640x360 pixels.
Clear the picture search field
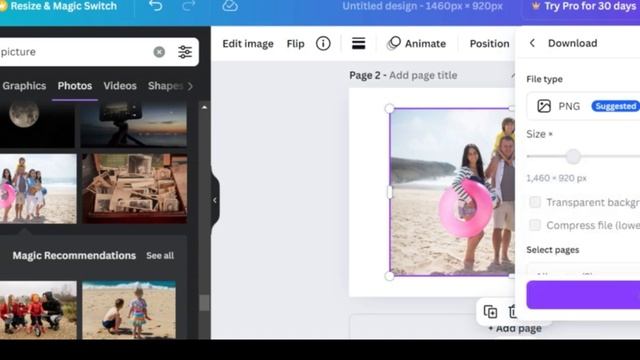tap(159, 52)
